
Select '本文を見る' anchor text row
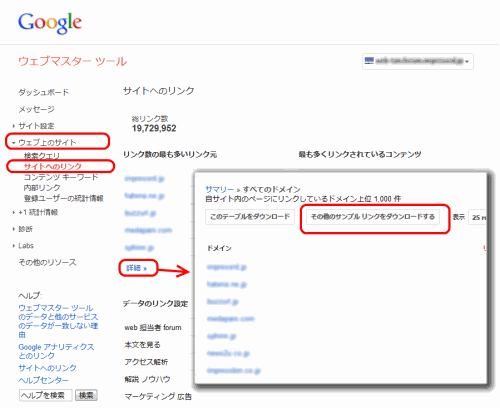click(142, 345)
